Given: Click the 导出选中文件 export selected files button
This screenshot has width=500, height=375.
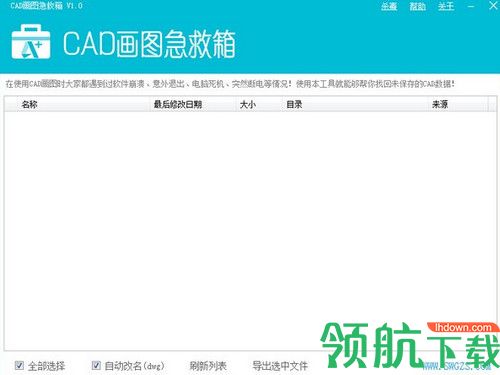Looking at the screenshot, I should pos(280,366).
